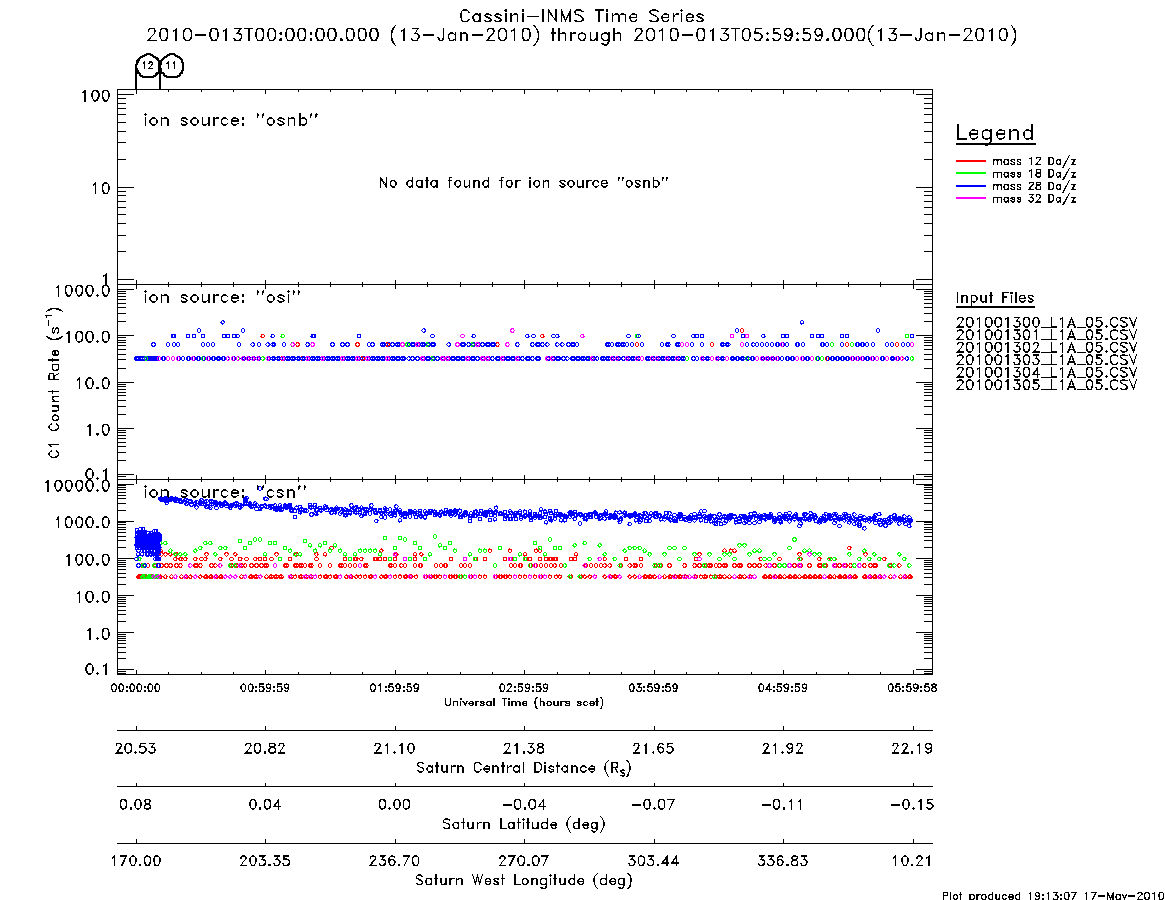Click the red mass 12 Da/z legend line
Image resolution: width=1165 pixels, height=900 pixels.
[970, 161]
